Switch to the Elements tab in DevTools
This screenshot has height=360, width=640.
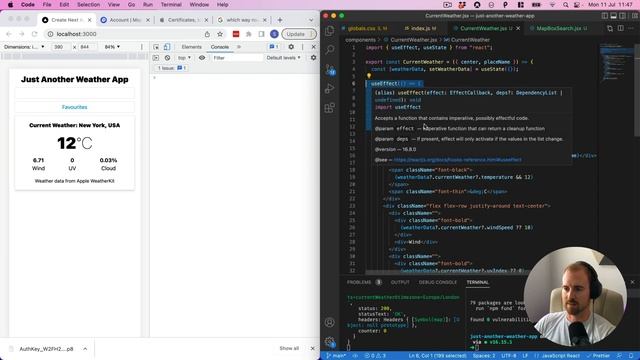coord(191,47)
